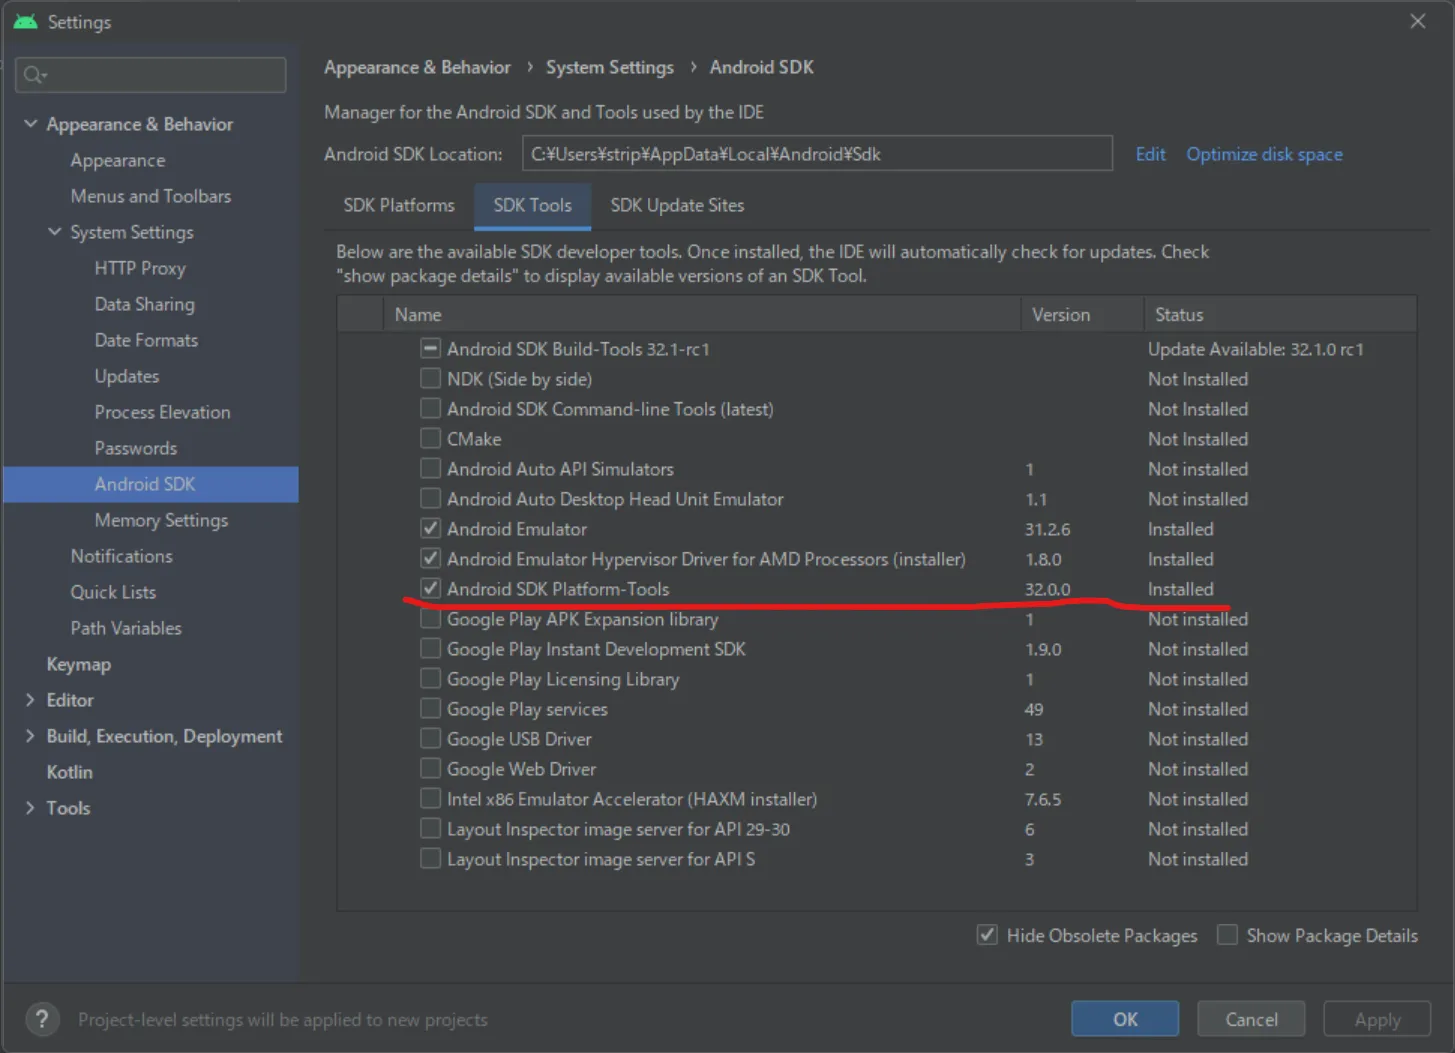Expand the Build, Execution, Deployment section
The image size is (1455, 1053).
point(30,736)
